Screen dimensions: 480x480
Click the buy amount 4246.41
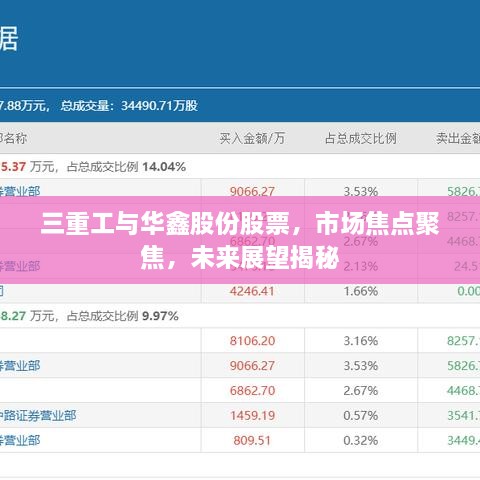(x=252, y=291)
